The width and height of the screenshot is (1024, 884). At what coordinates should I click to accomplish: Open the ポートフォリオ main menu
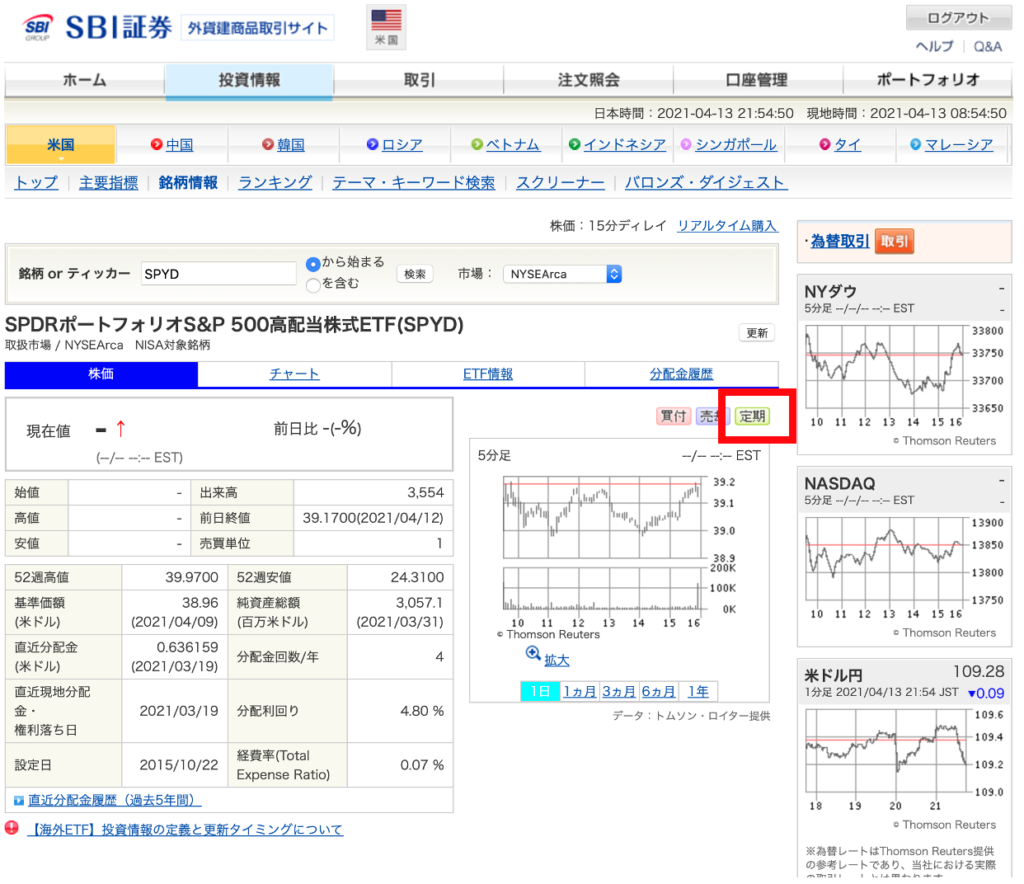pyautogui.click(x=928, y=80)
